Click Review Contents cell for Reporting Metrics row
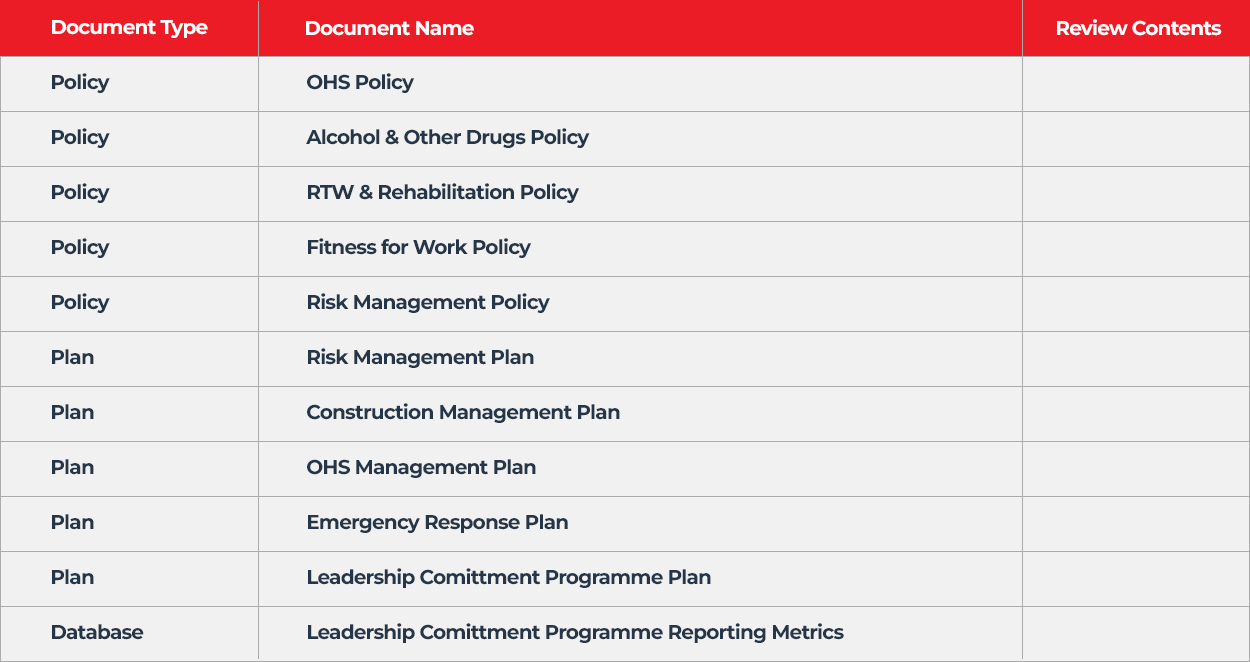This screenshot has height=662, width=1250. point(1136,633)
